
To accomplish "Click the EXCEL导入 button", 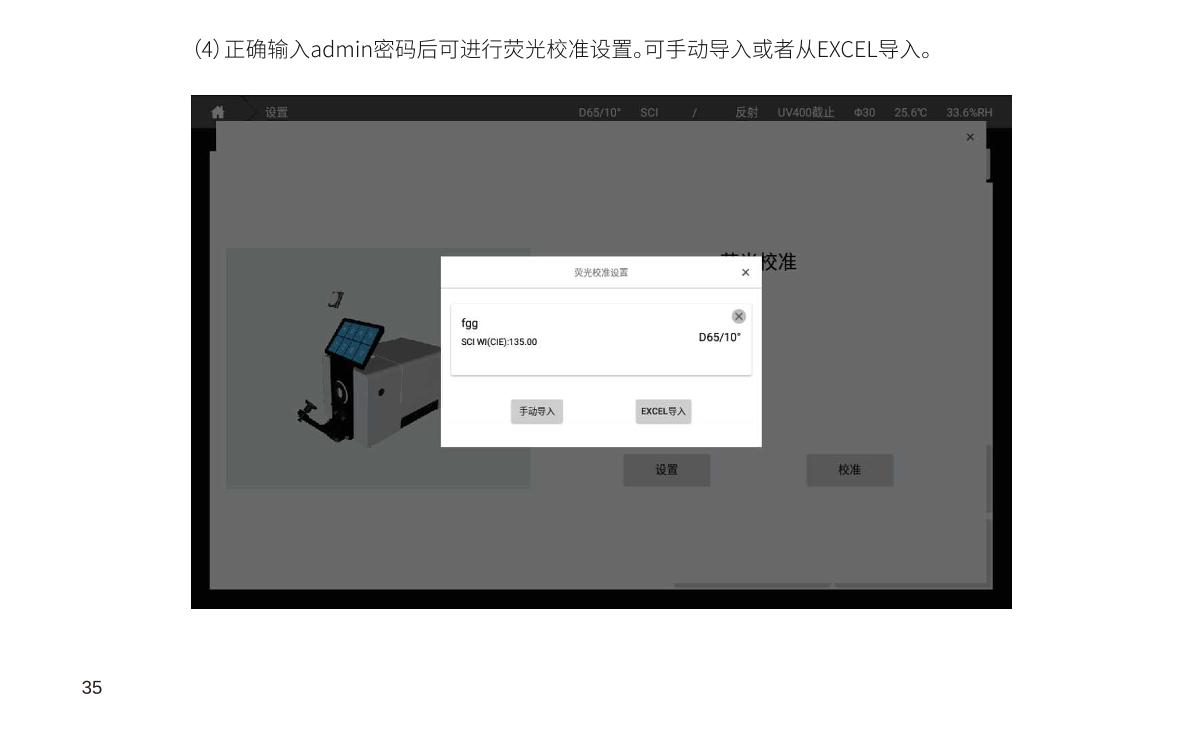I will click(663, 412).
